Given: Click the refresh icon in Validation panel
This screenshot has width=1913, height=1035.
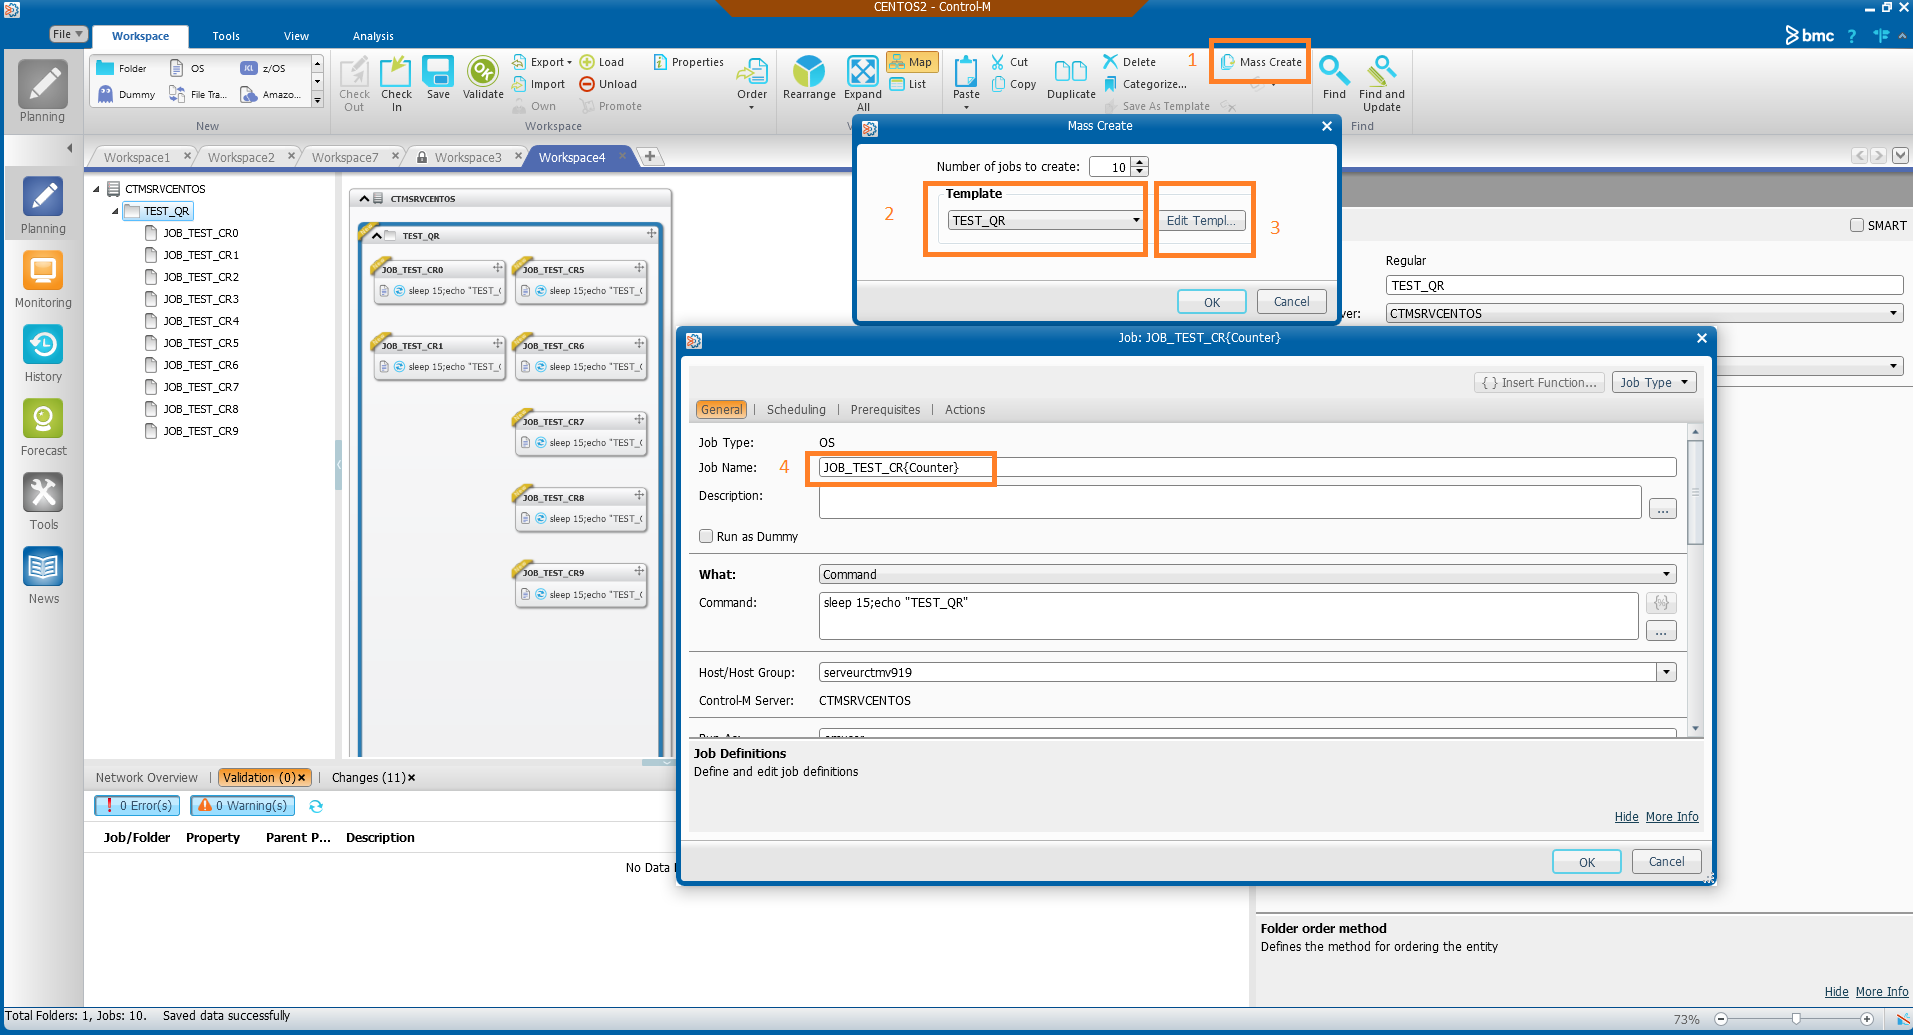Looking at the screenshot, I should click(x=316, y=806).
